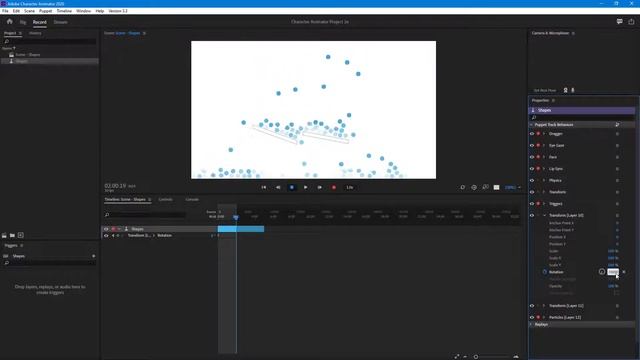Image resolution: width=640 pixels, height=360 pixels.
Task: Hide the Lip Sync behavior
Action: pos(532,169)
